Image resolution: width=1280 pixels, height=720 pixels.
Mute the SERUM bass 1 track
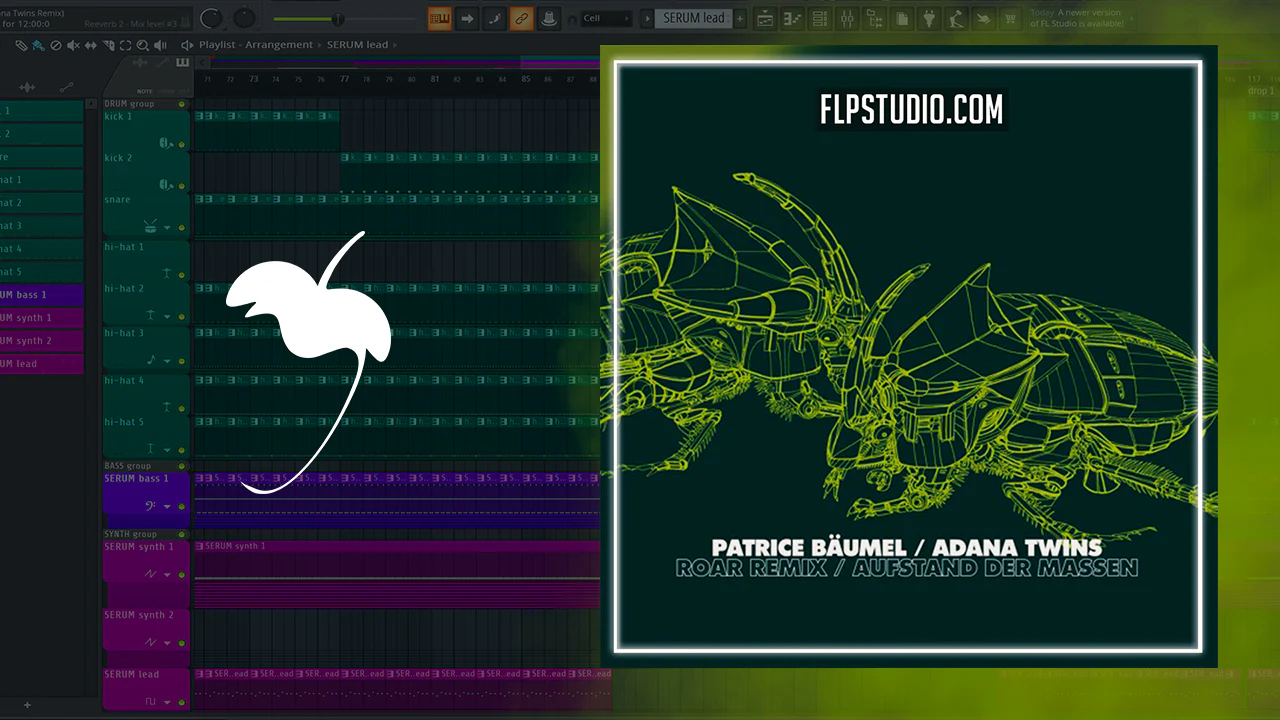(x=182, y=507)
